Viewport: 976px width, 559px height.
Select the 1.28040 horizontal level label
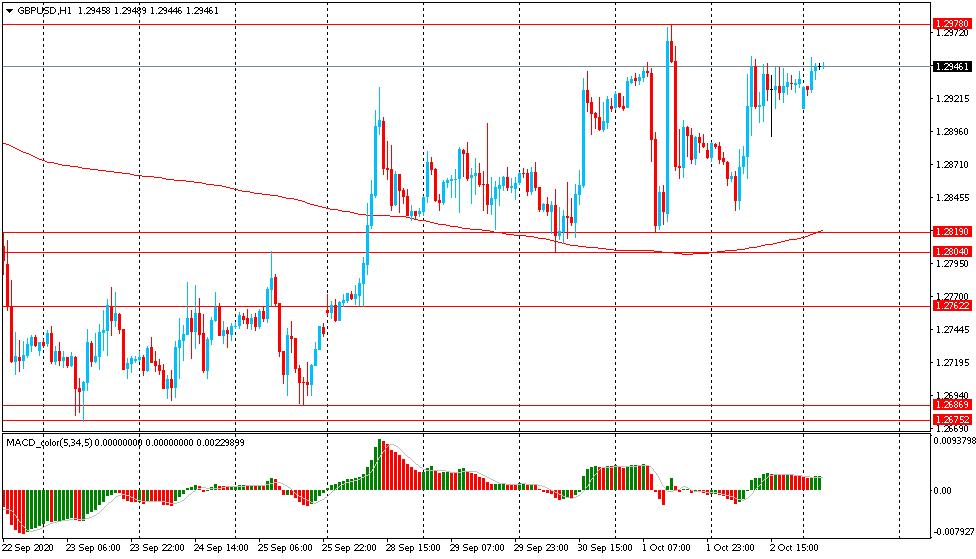[x=952, y=251]
